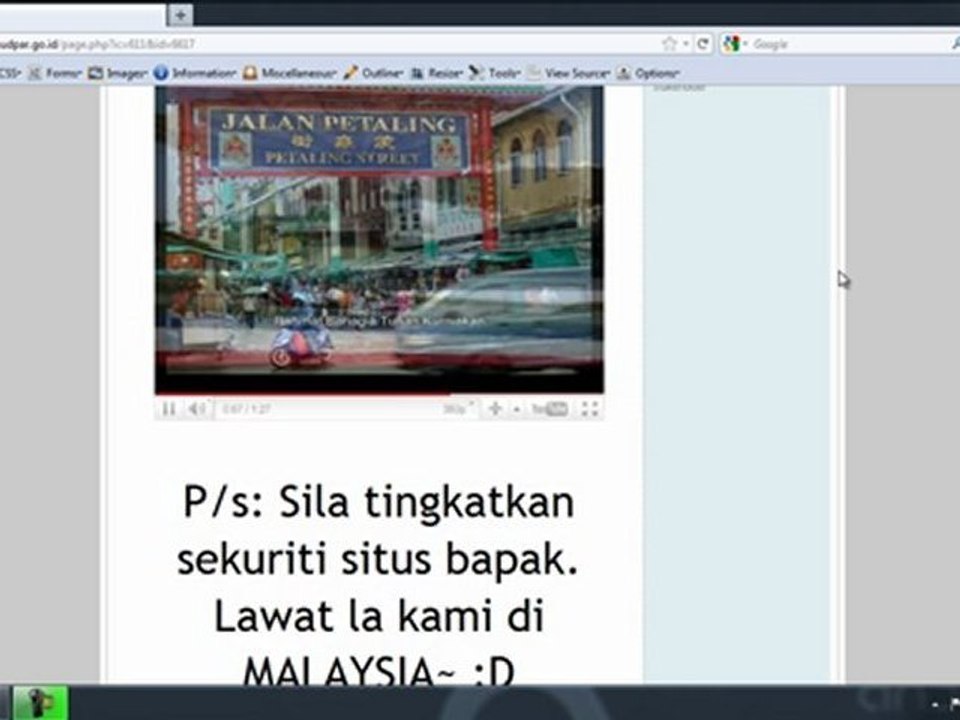Viewport: 960px width, 720px height.
Task: Open the Resize developer toolbar menu
Action: 437,73
